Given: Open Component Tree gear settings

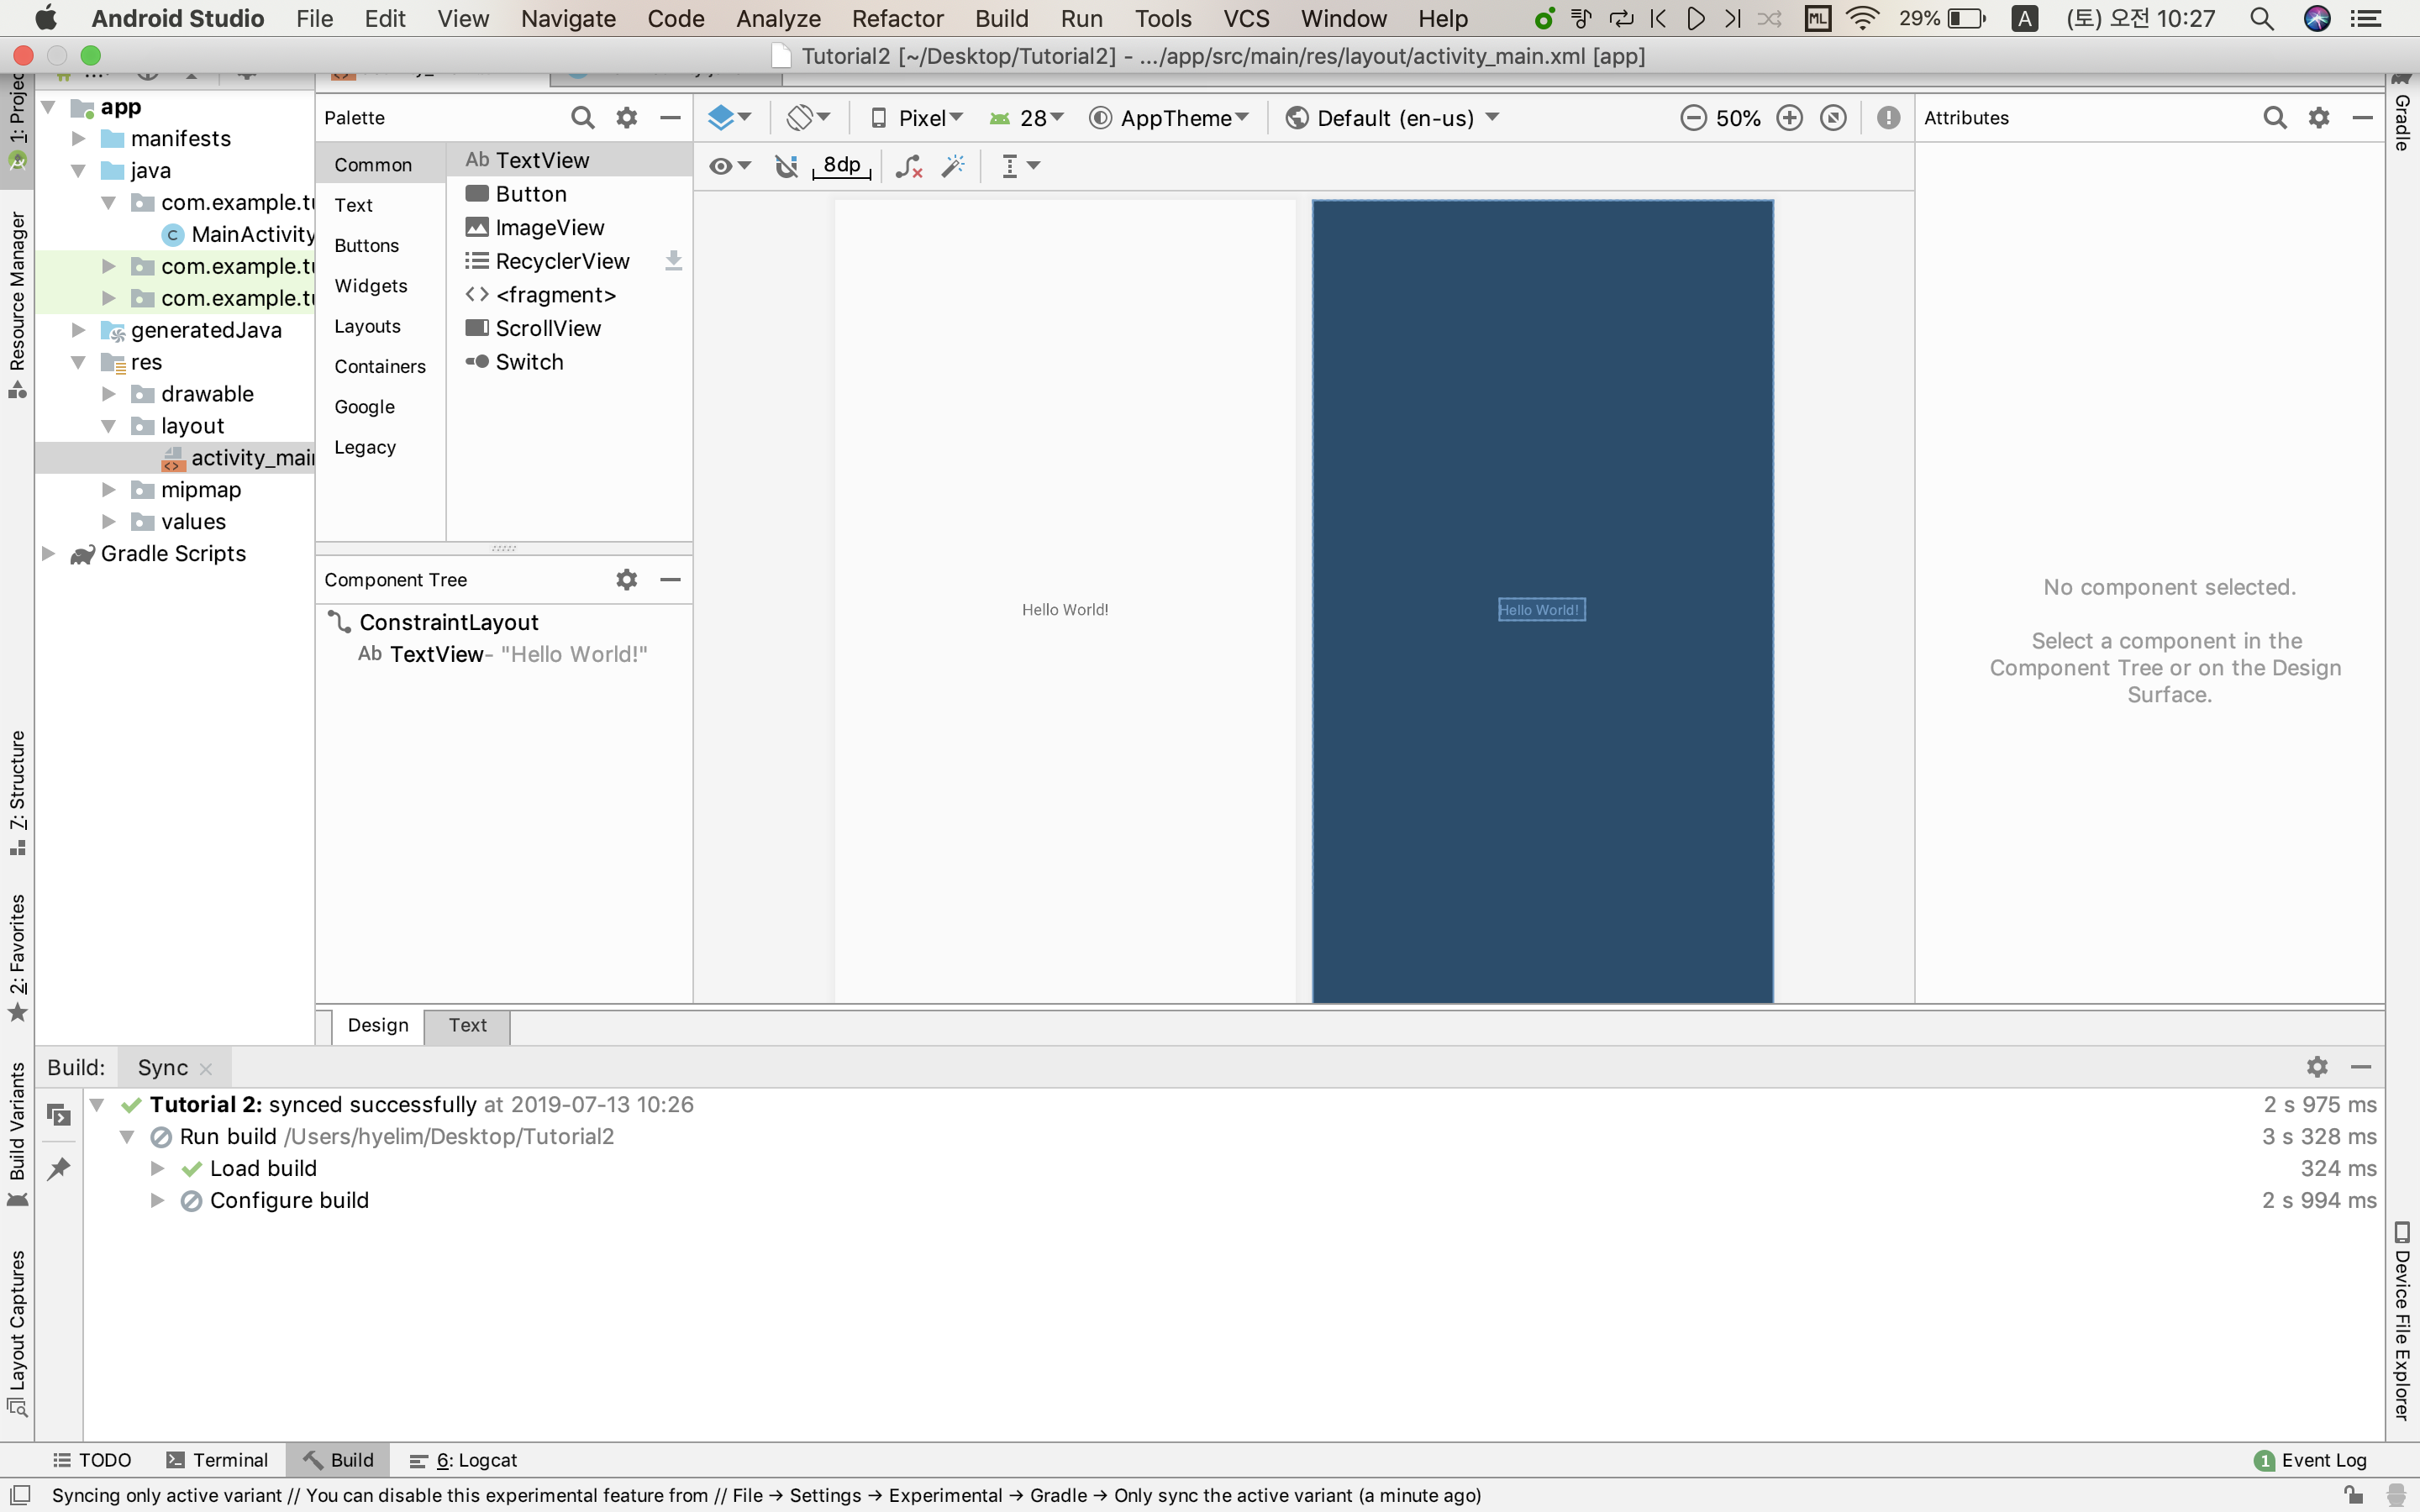Looking at the screenshot, I should point(626,580).
